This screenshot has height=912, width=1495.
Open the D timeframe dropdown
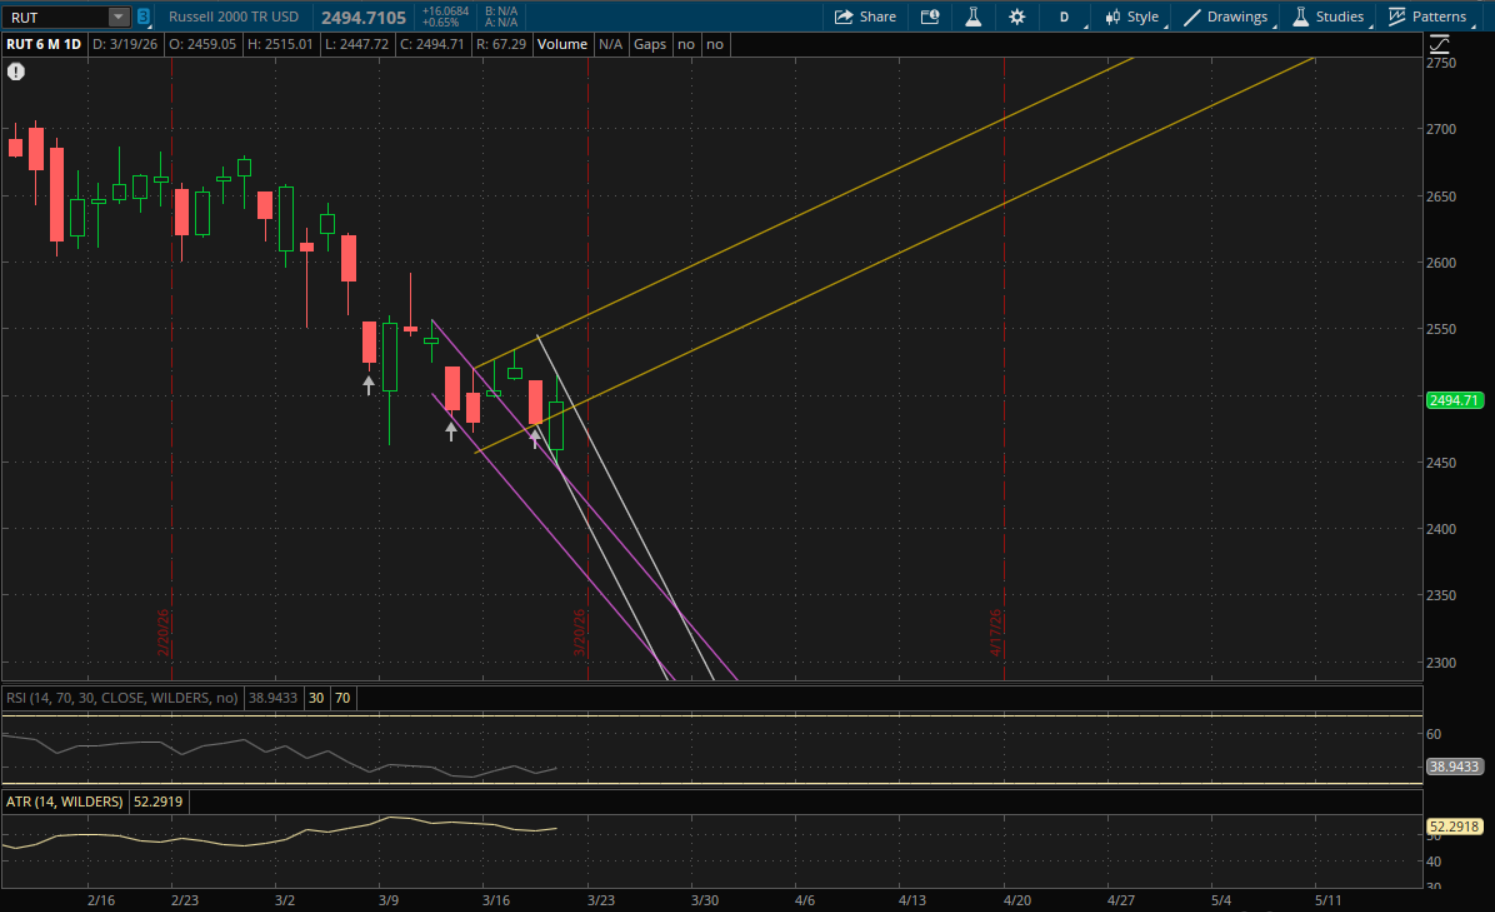point(1065,17)
